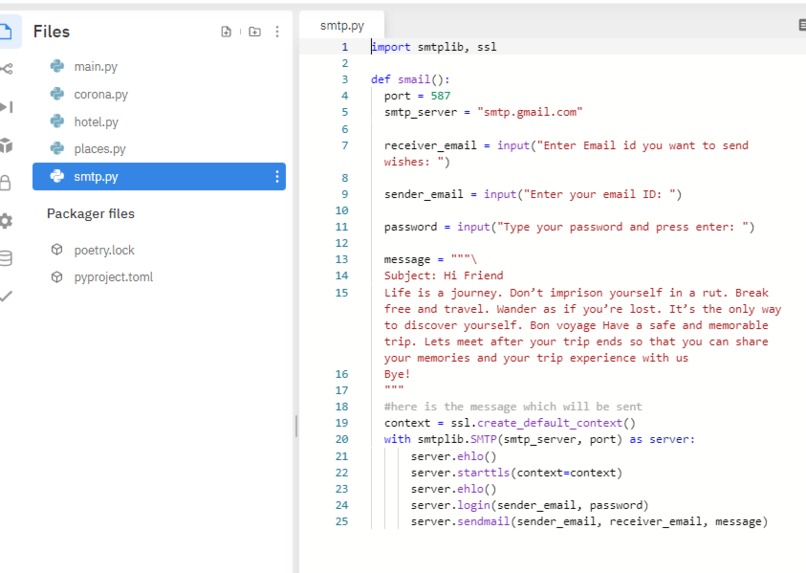Open the debugger play icon in sidebar

tap(6, 107)
